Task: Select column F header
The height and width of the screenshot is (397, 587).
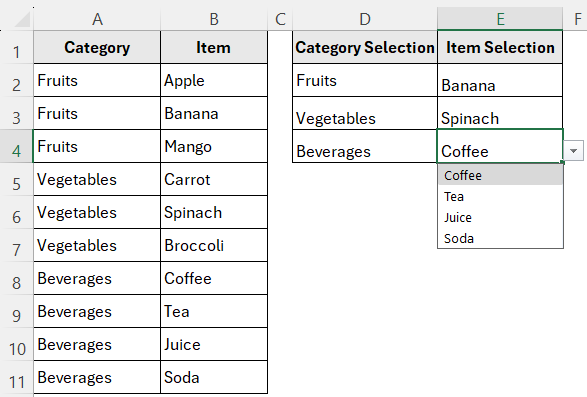Action: pos(577,19)
